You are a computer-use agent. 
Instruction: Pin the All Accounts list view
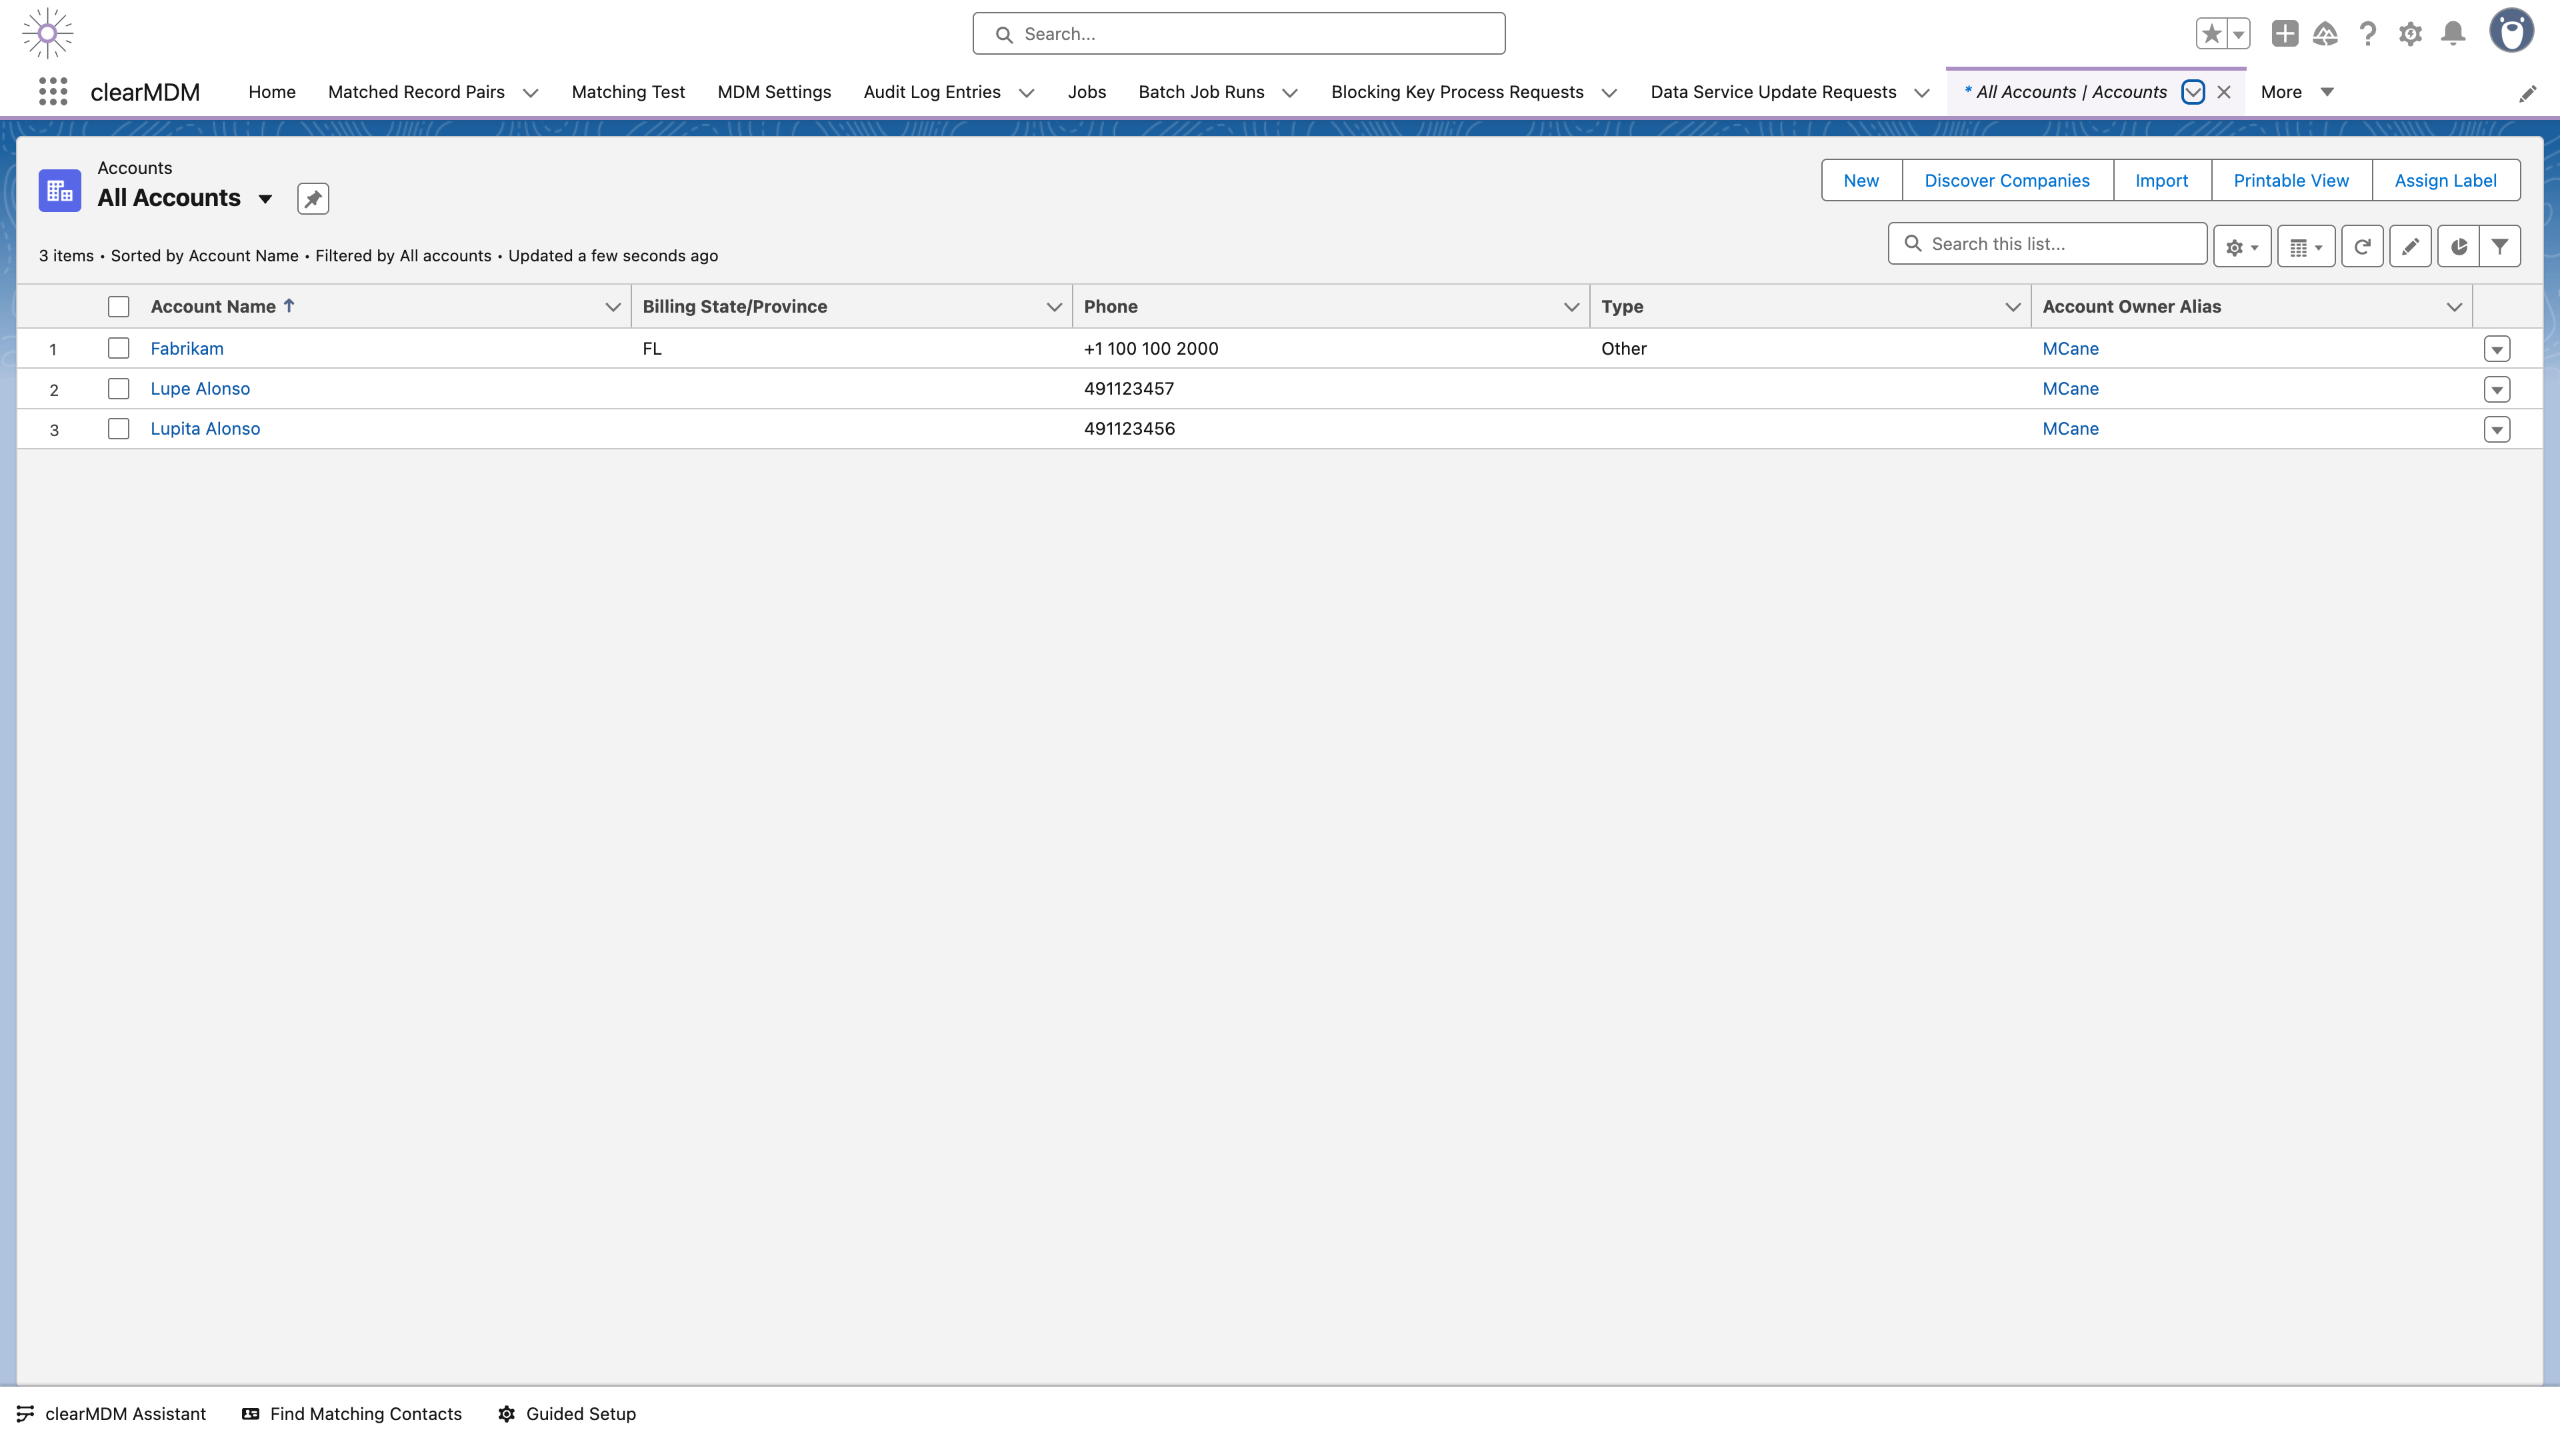point(313,198)
